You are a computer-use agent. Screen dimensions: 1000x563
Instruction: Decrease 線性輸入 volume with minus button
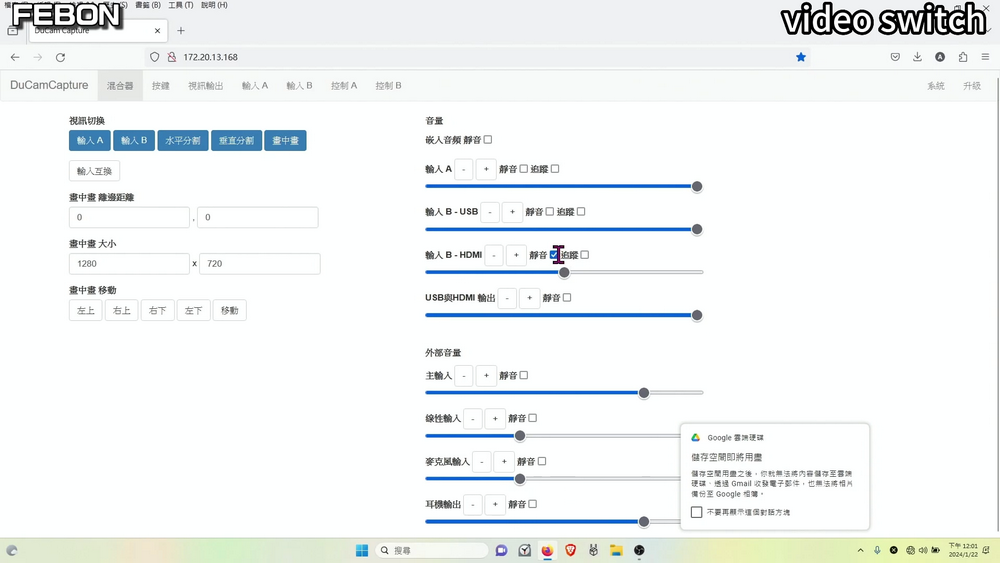(473, 418)
